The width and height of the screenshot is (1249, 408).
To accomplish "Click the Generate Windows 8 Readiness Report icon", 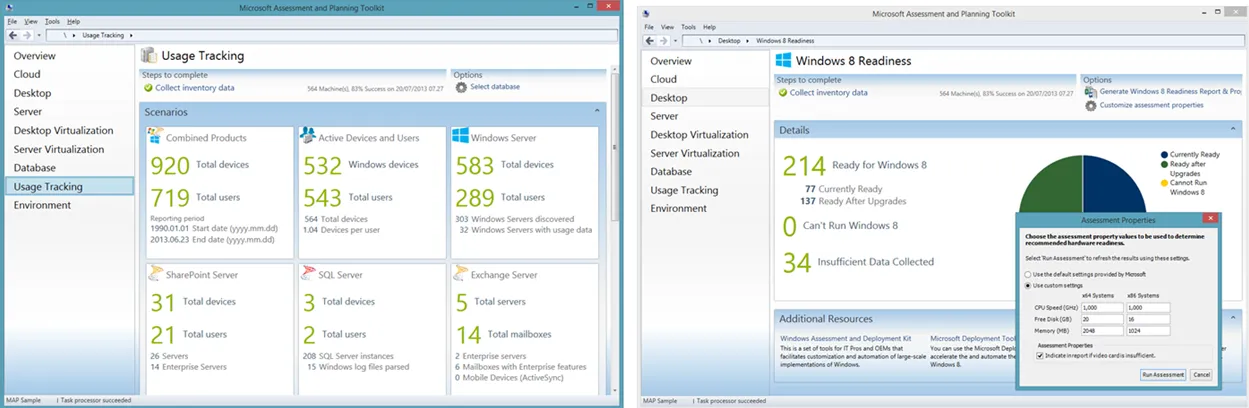I will 1091,91.
